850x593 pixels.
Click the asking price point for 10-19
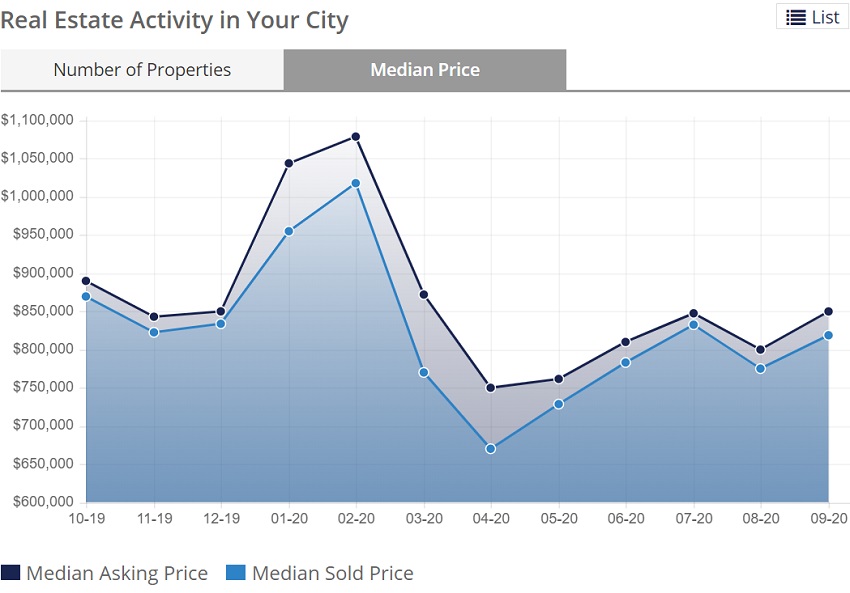click(x=87, y=281)
